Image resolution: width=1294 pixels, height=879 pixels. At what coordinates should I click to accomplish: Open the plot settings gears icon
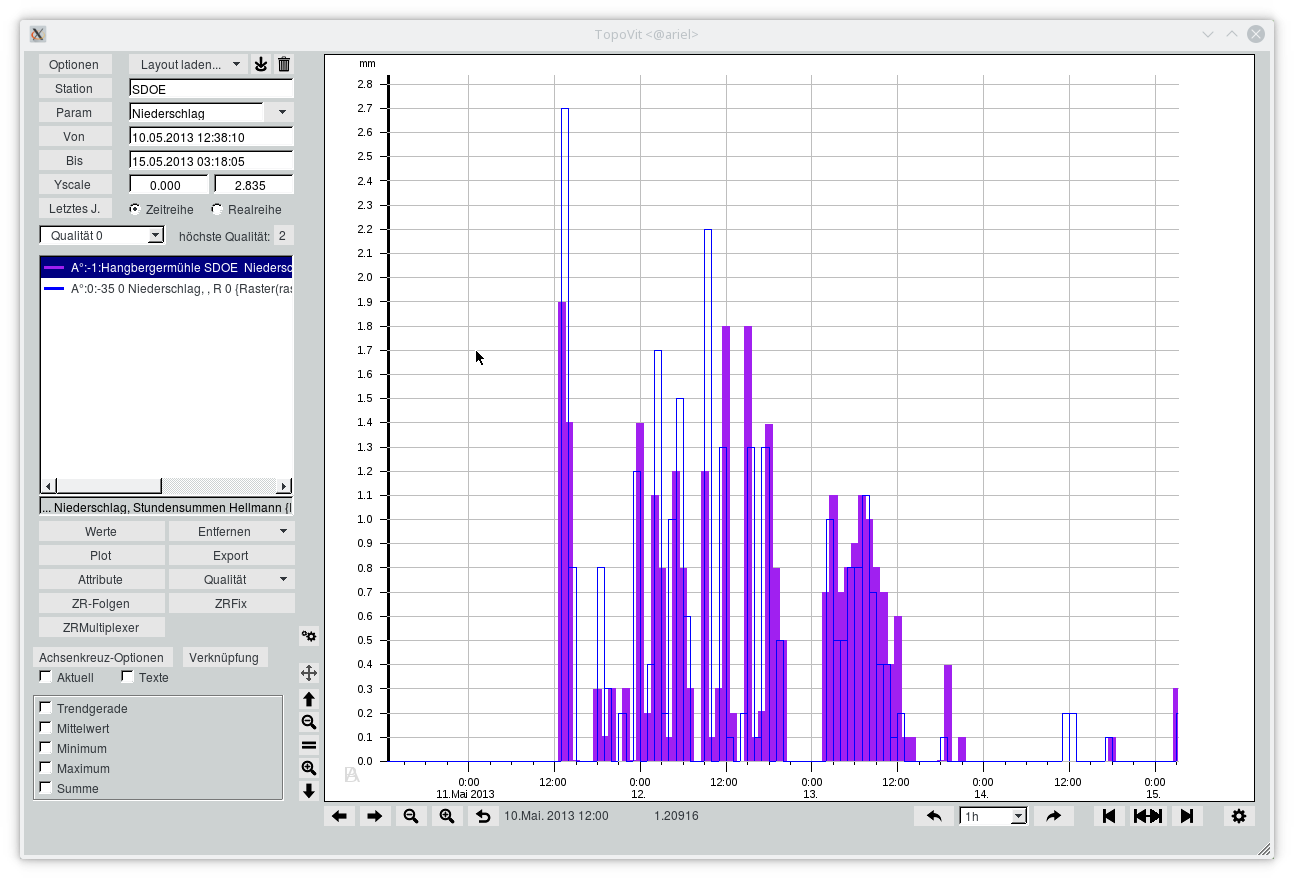(x=309, y=636)
